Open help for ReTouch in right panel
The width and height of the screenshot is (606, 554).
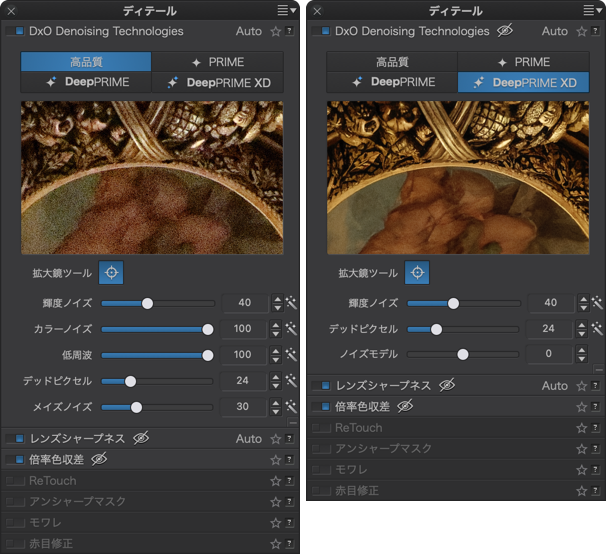point(595,428)
